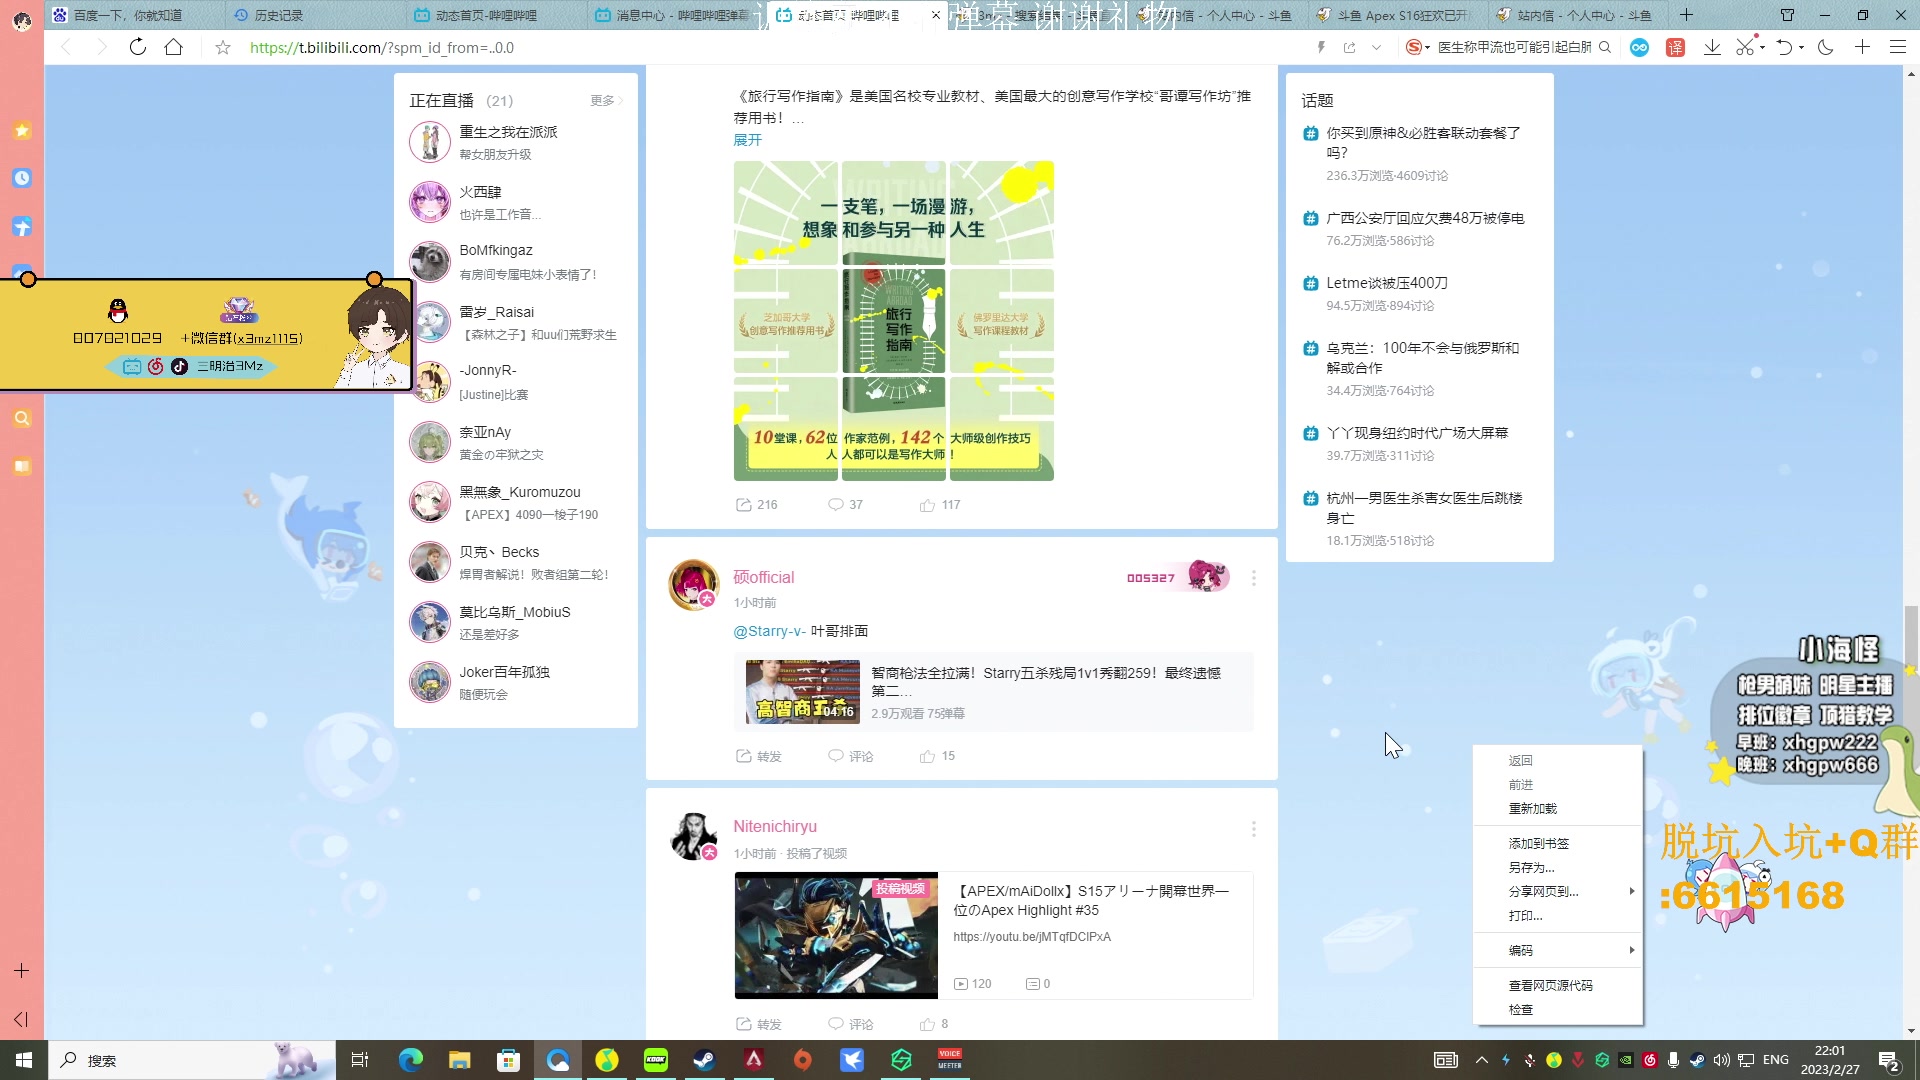The width and height of the screenshot is (1920, 1080).
Task: Go to browser home page icon
Action: [174, 47]
